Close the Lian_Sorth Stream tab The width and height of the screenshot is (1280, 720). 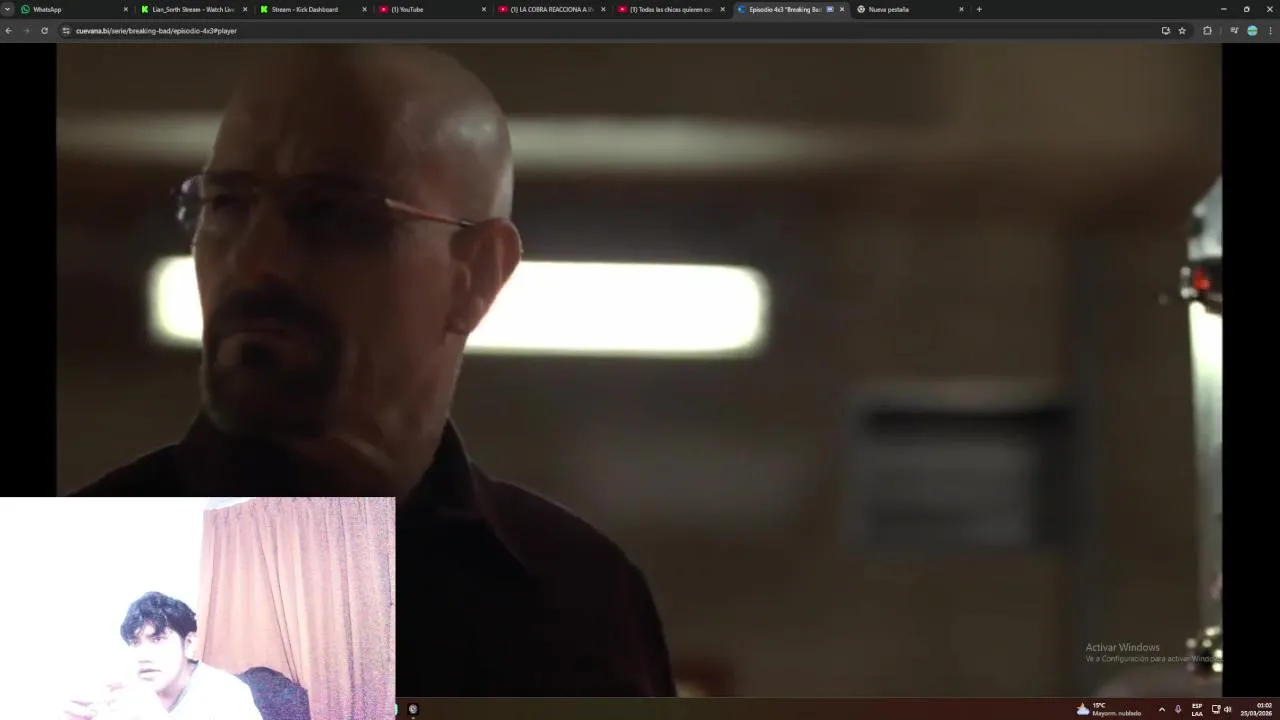[245, 9]
